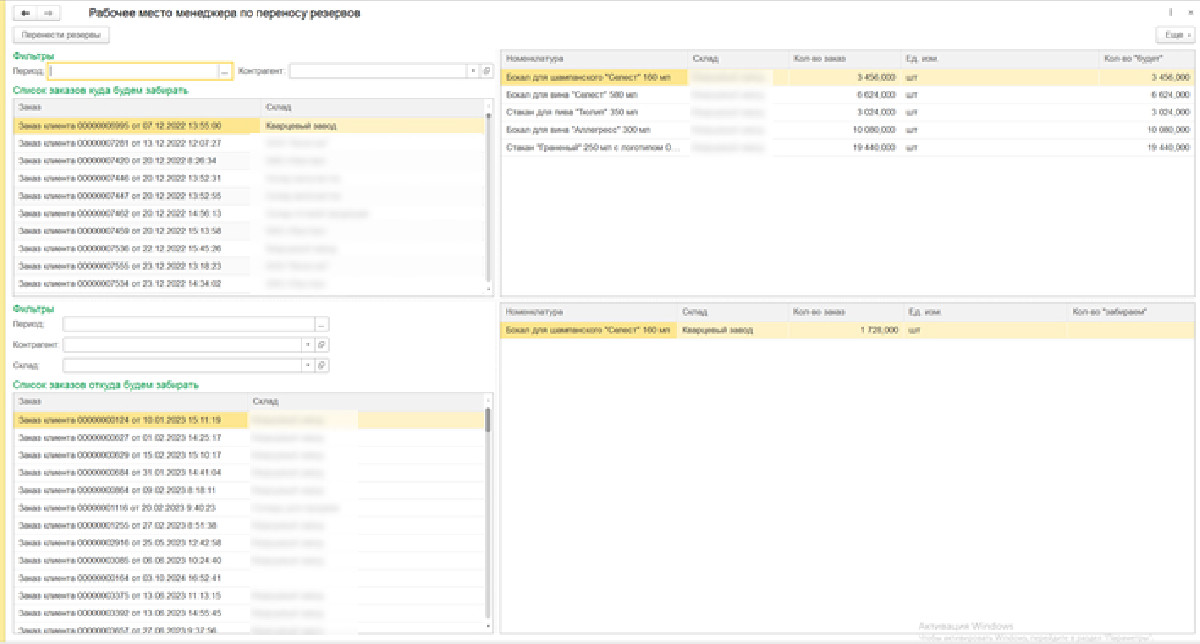Click the lower Период input field
This screenshot has width=1200, height=644.
click(188, 325)
